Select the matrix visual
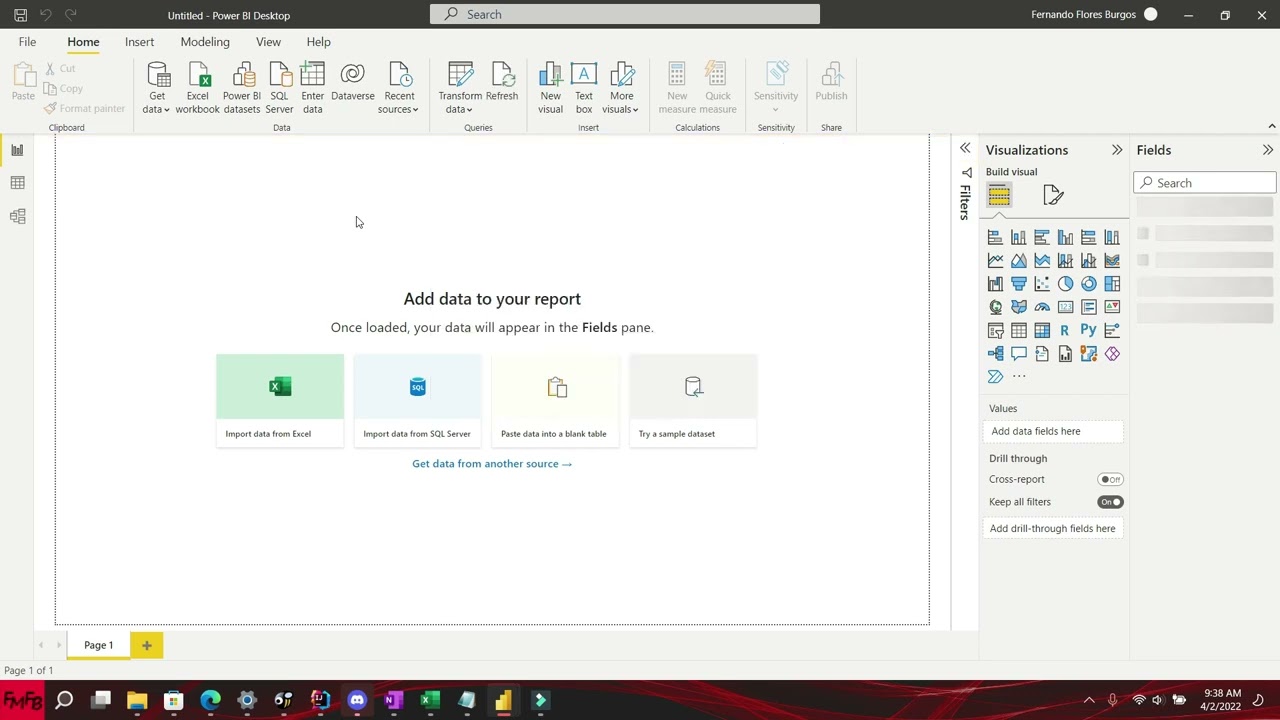Image resolution: width=1280 pixels, height=720 pixels. coord(1042,330)
